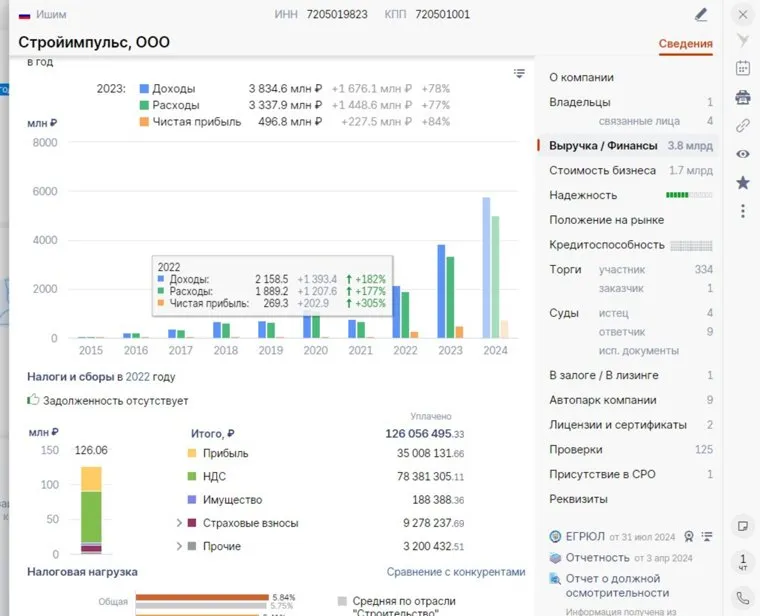Open the three-dot more options menu
The image size is (760, 616).
(x=742, y=211)
